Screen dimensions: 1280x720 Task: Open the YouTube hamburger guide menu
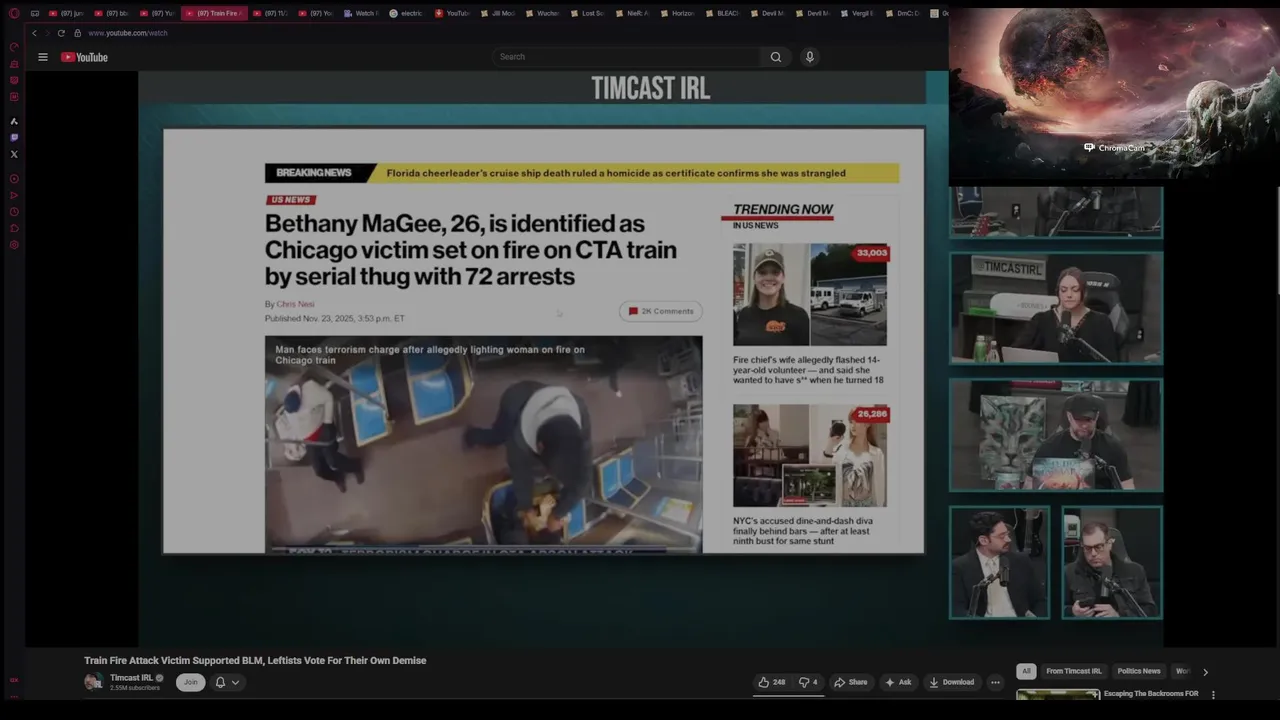[43, 57]
